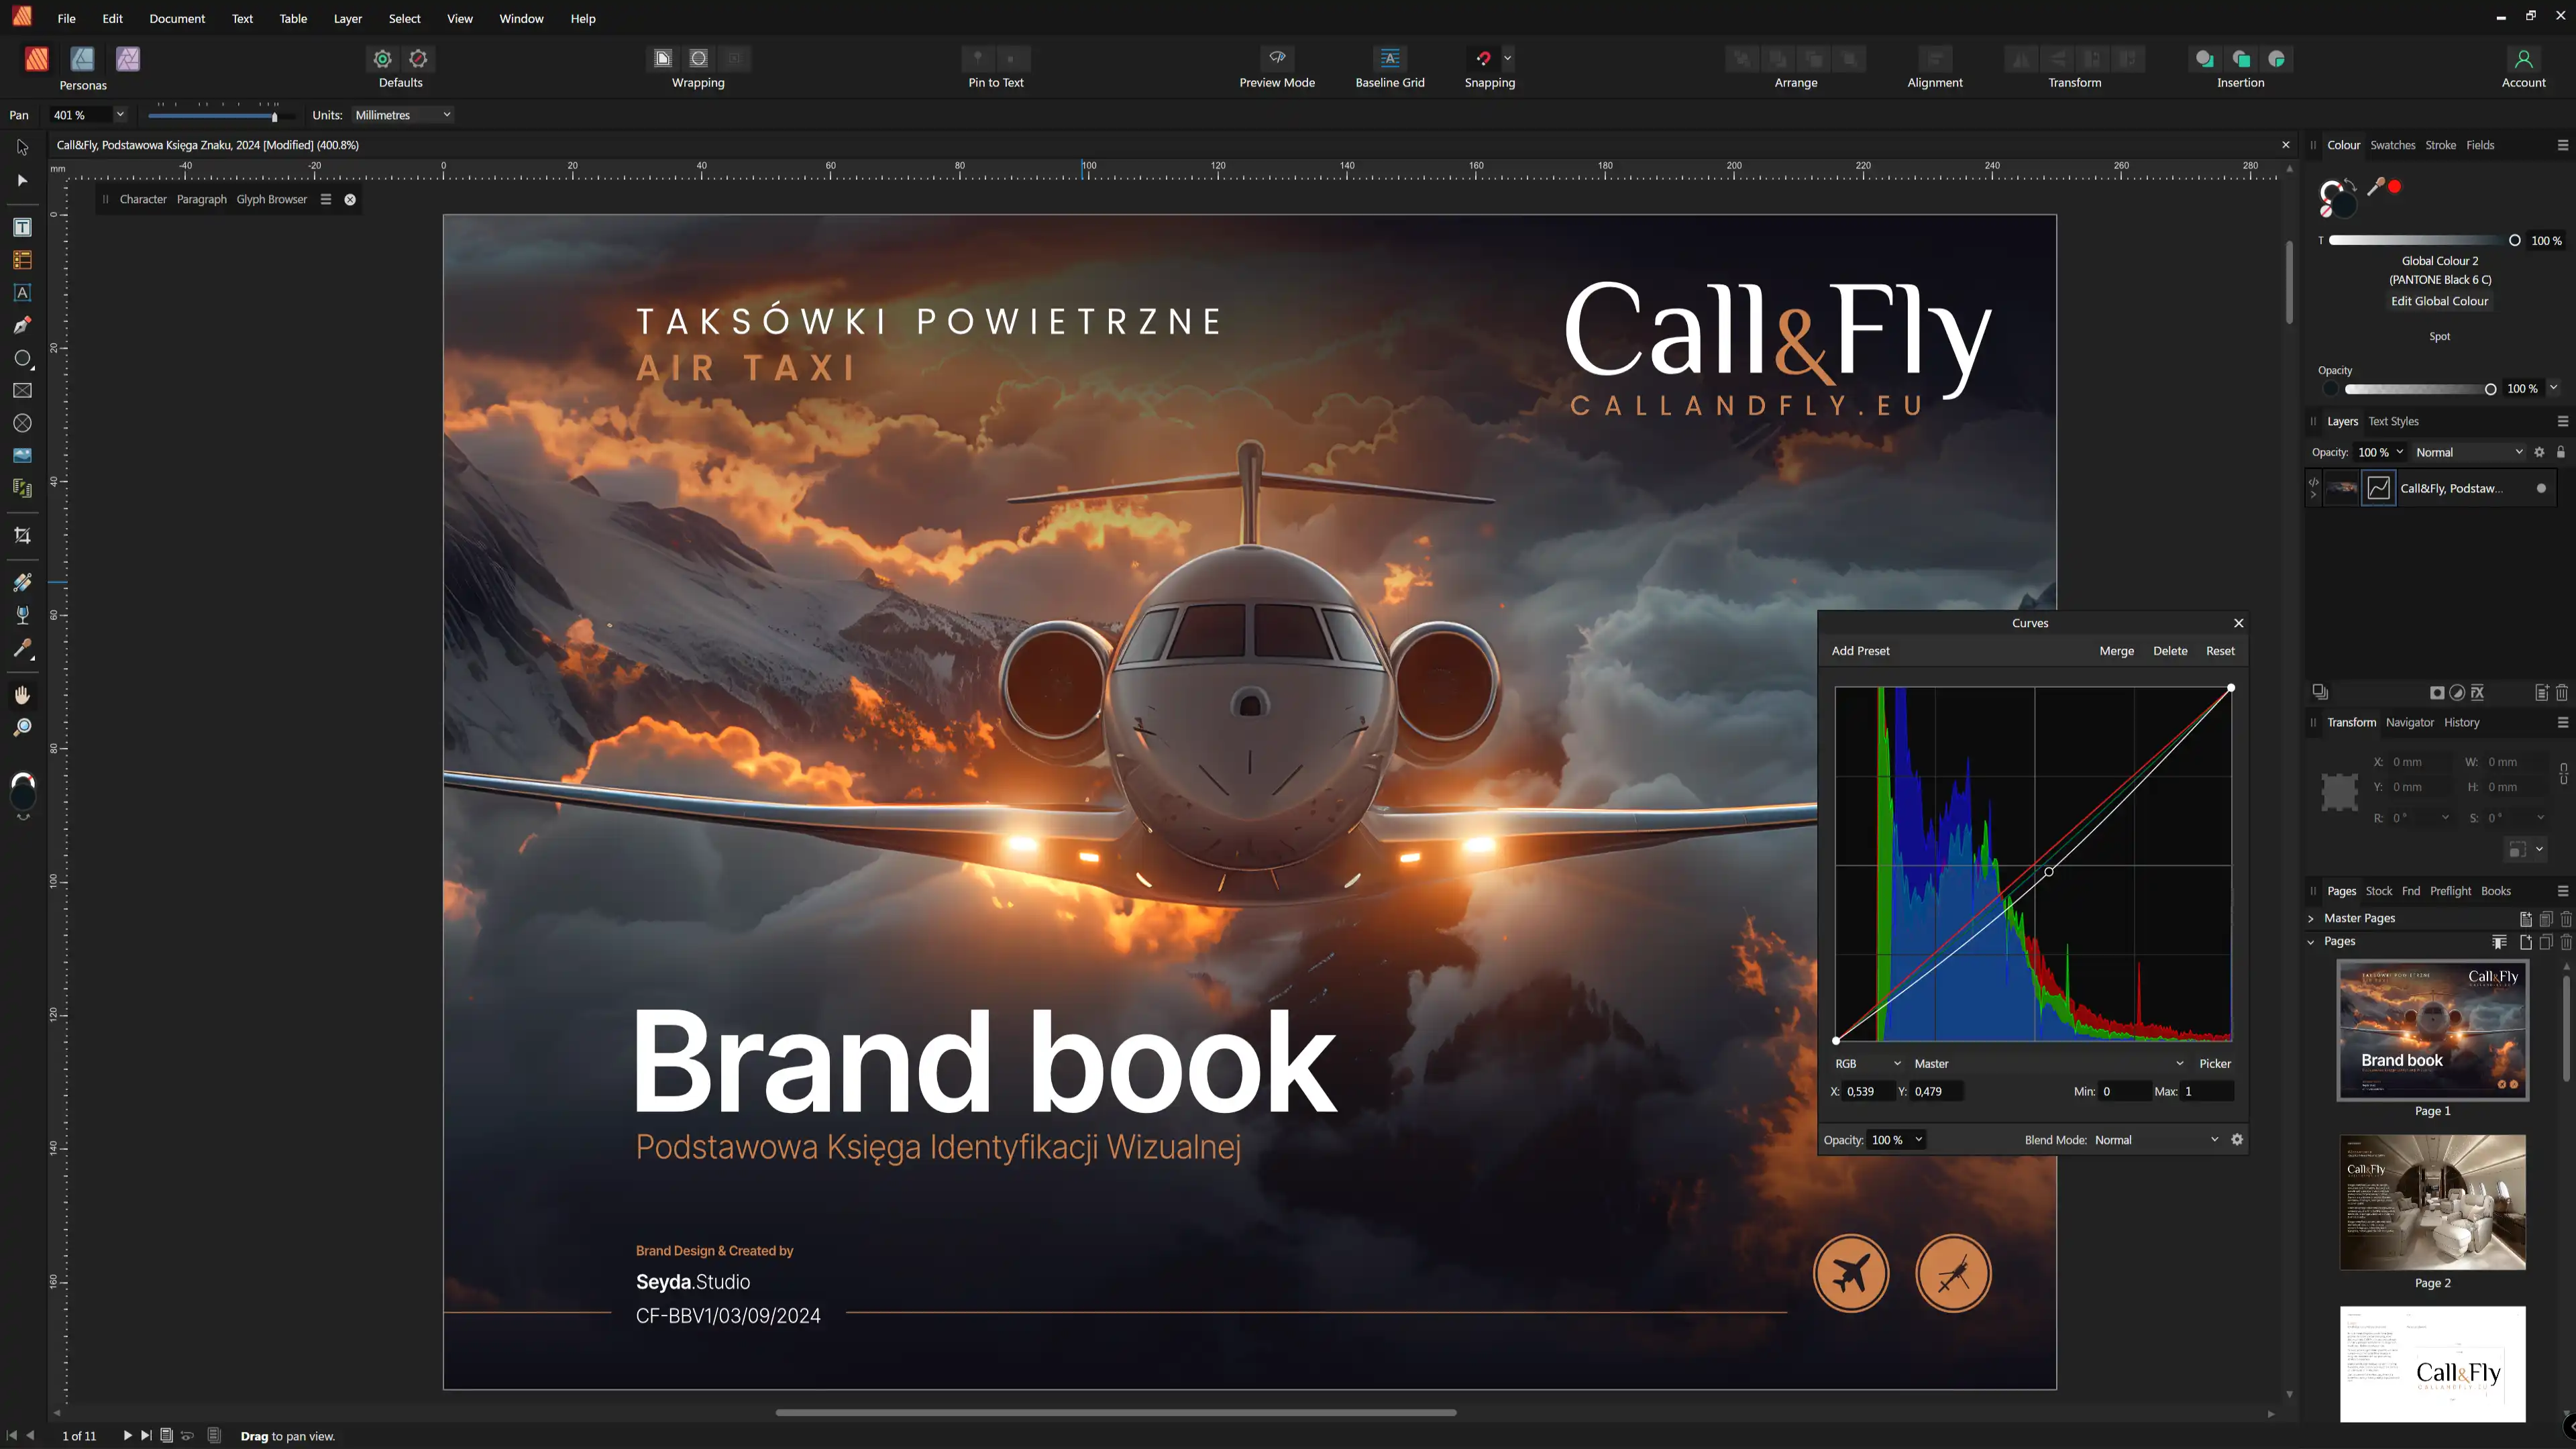Open the Account button
This screenshot has height=1449, width=2576.
[x=2523, y=68]
